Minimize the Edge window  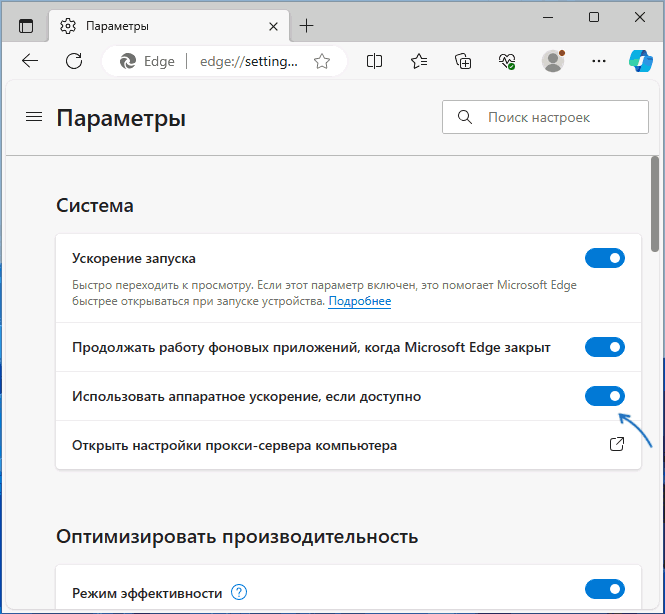(548, 17)
